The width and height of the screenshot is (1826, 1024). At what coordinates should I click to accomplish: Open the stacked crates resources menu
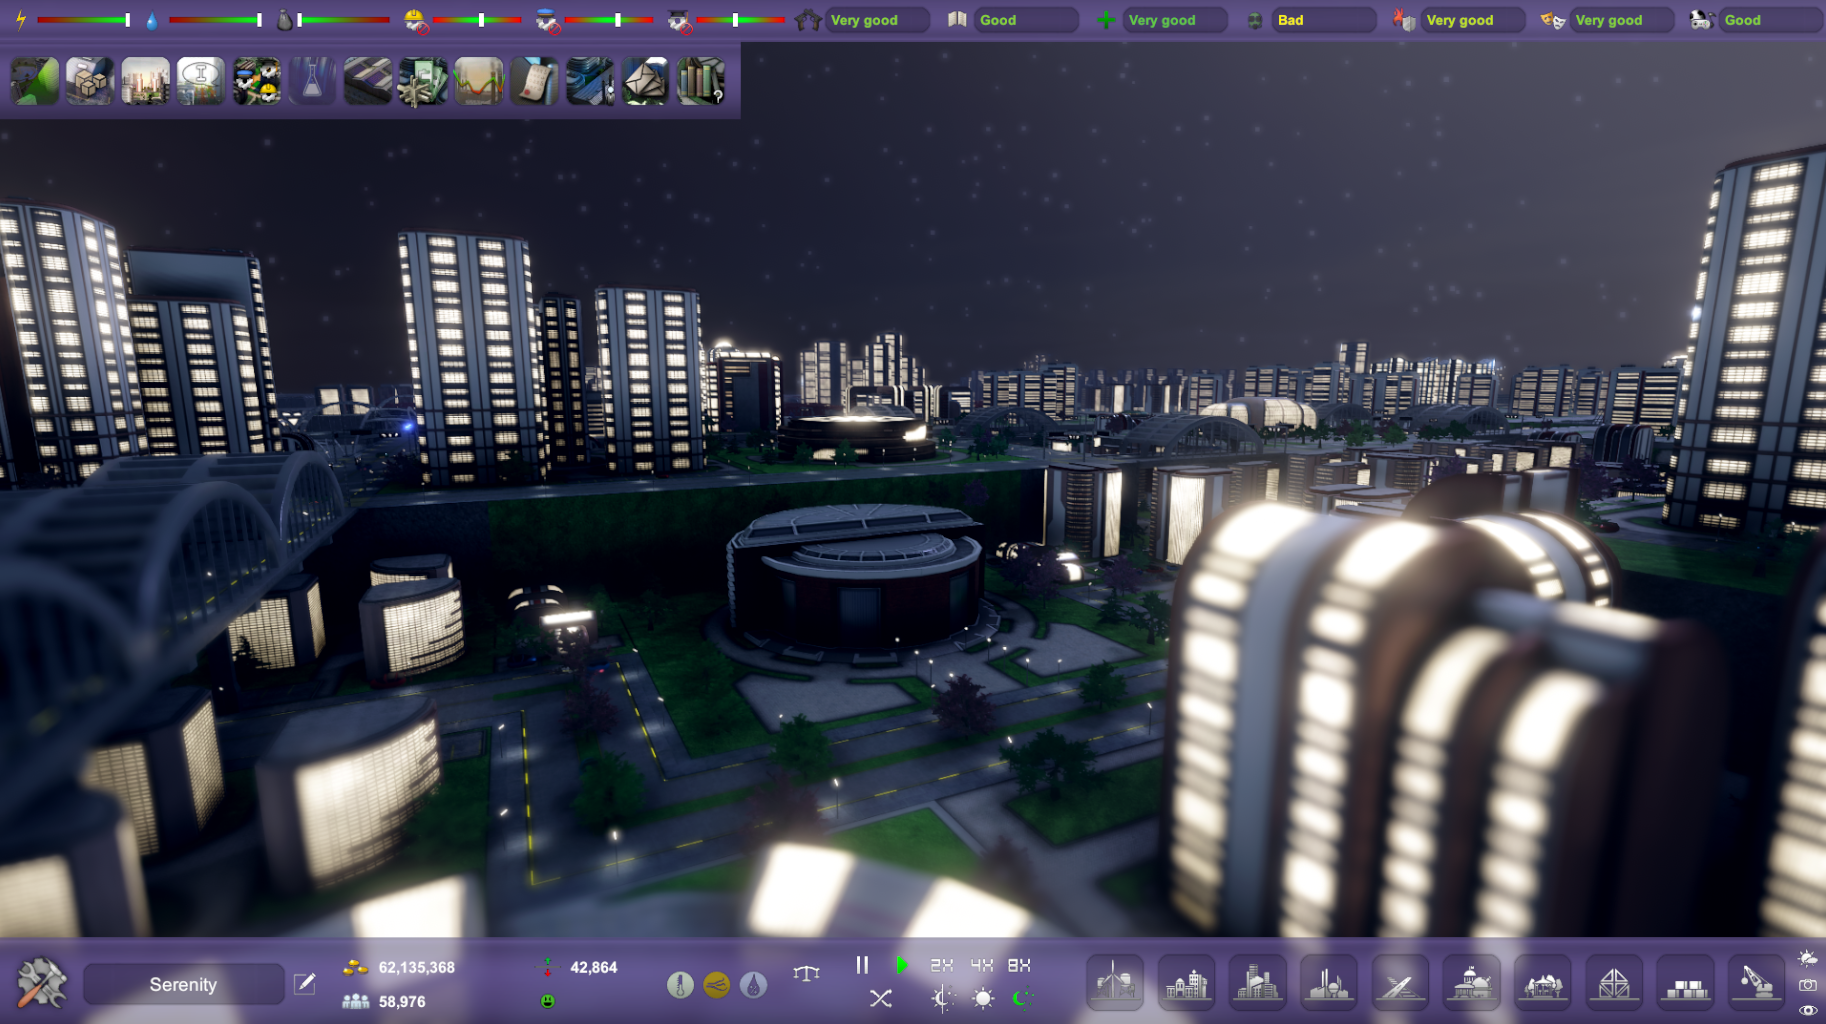pyautogui.click(x=90, y=81)
